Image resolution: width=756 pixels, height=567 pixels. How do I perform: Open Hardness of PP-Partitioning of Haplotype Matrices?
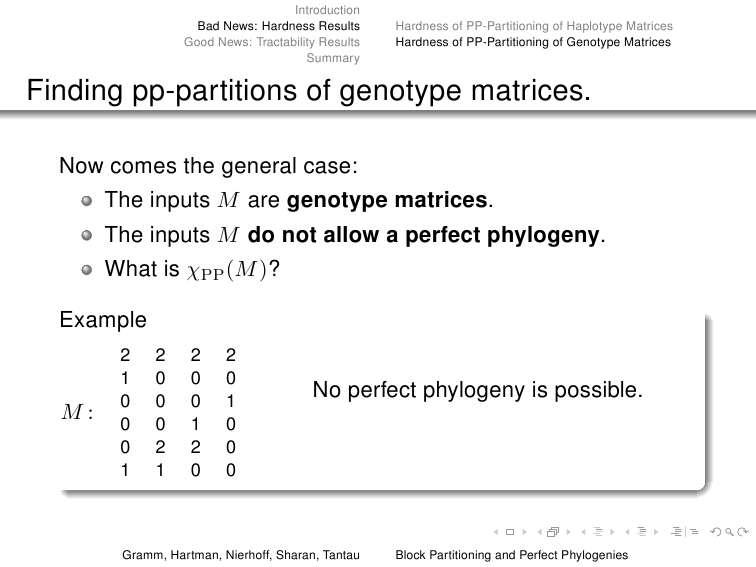[x=534, y=26]
